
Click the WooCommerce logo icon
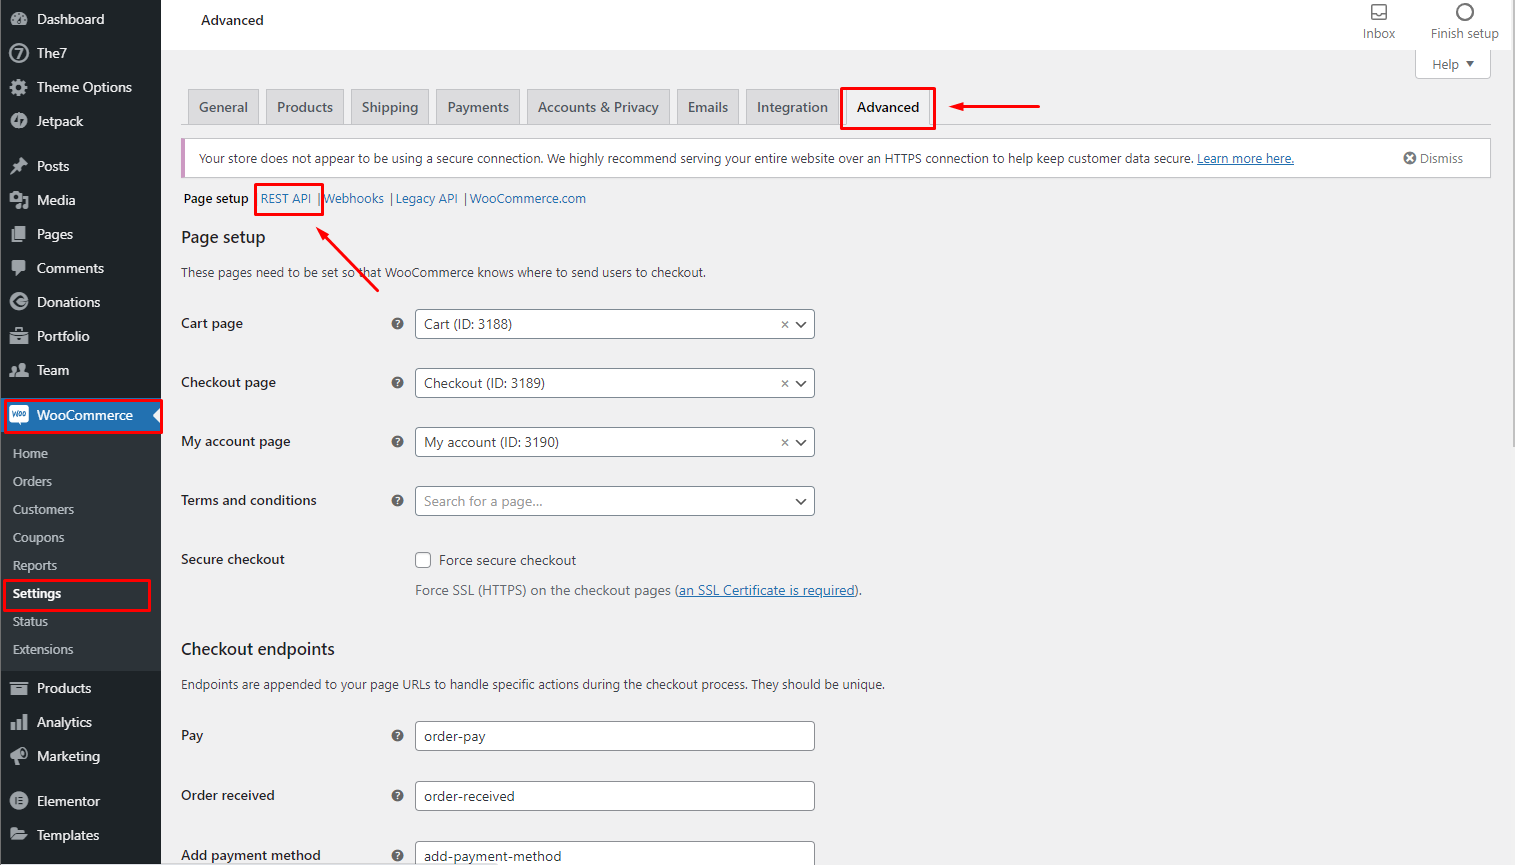click(19, 415)
